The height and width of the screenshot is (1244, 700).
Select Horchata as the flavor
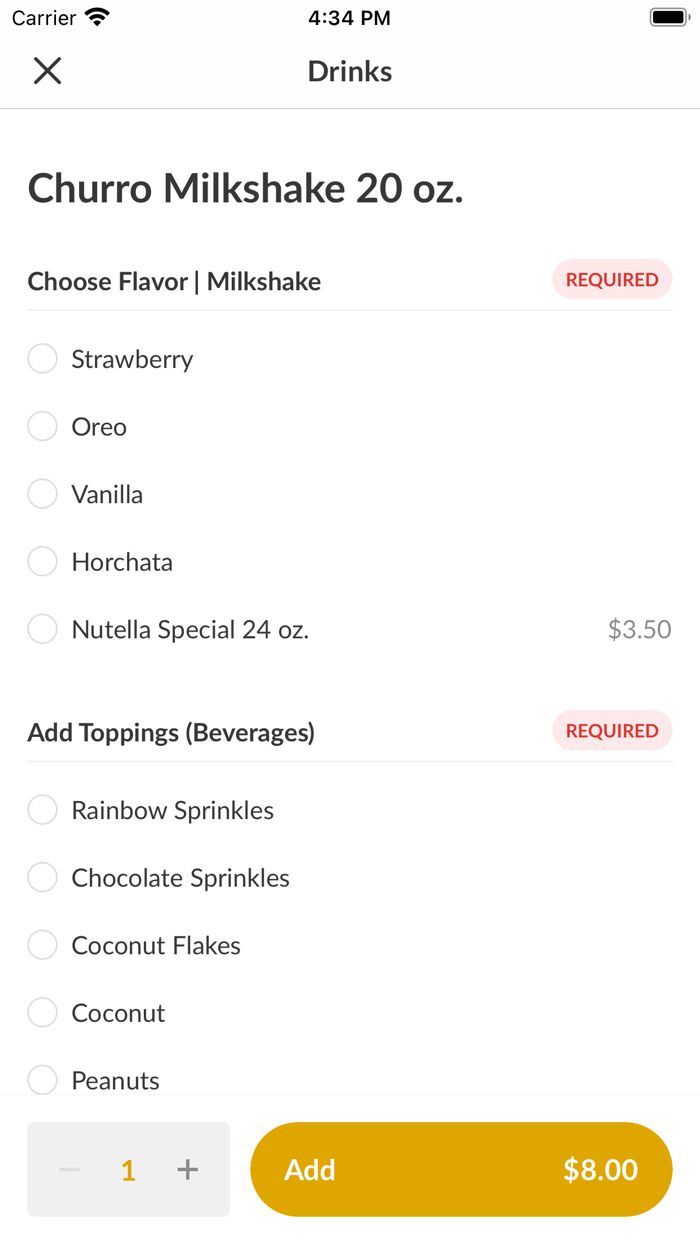click(x=42, y=562)
